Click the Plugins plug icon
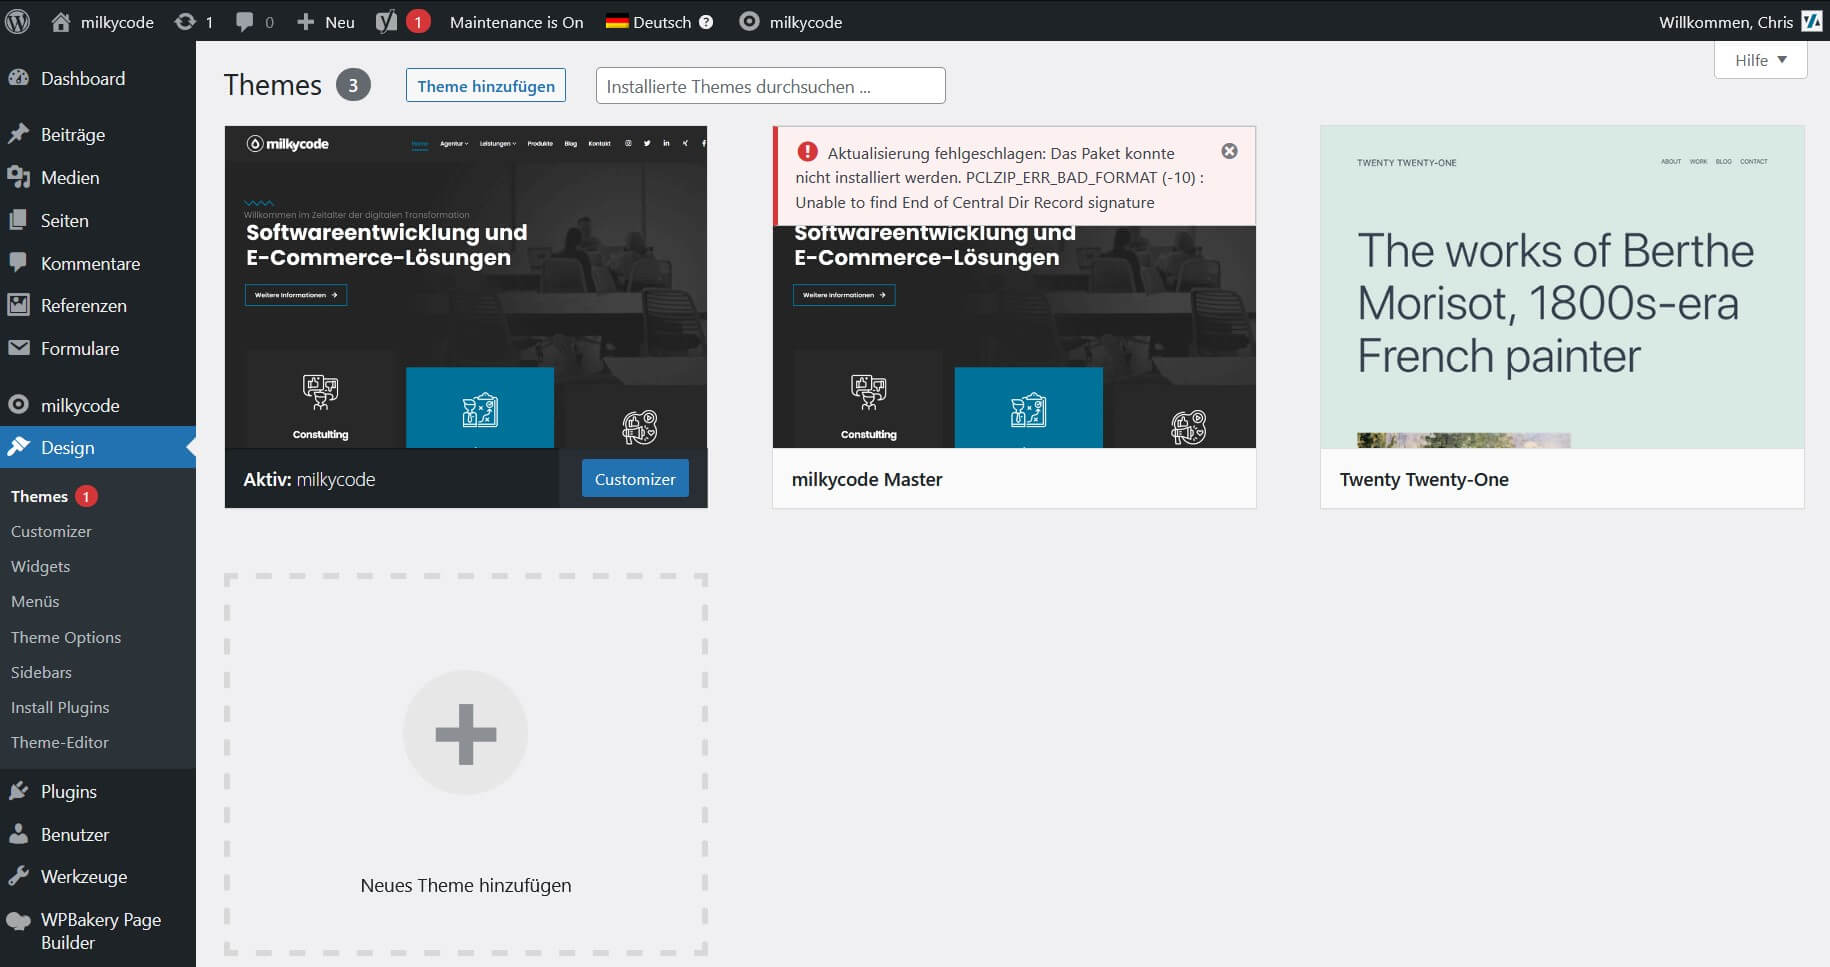The width and height of the screenshot is (1830, 967). coord(18,791)
